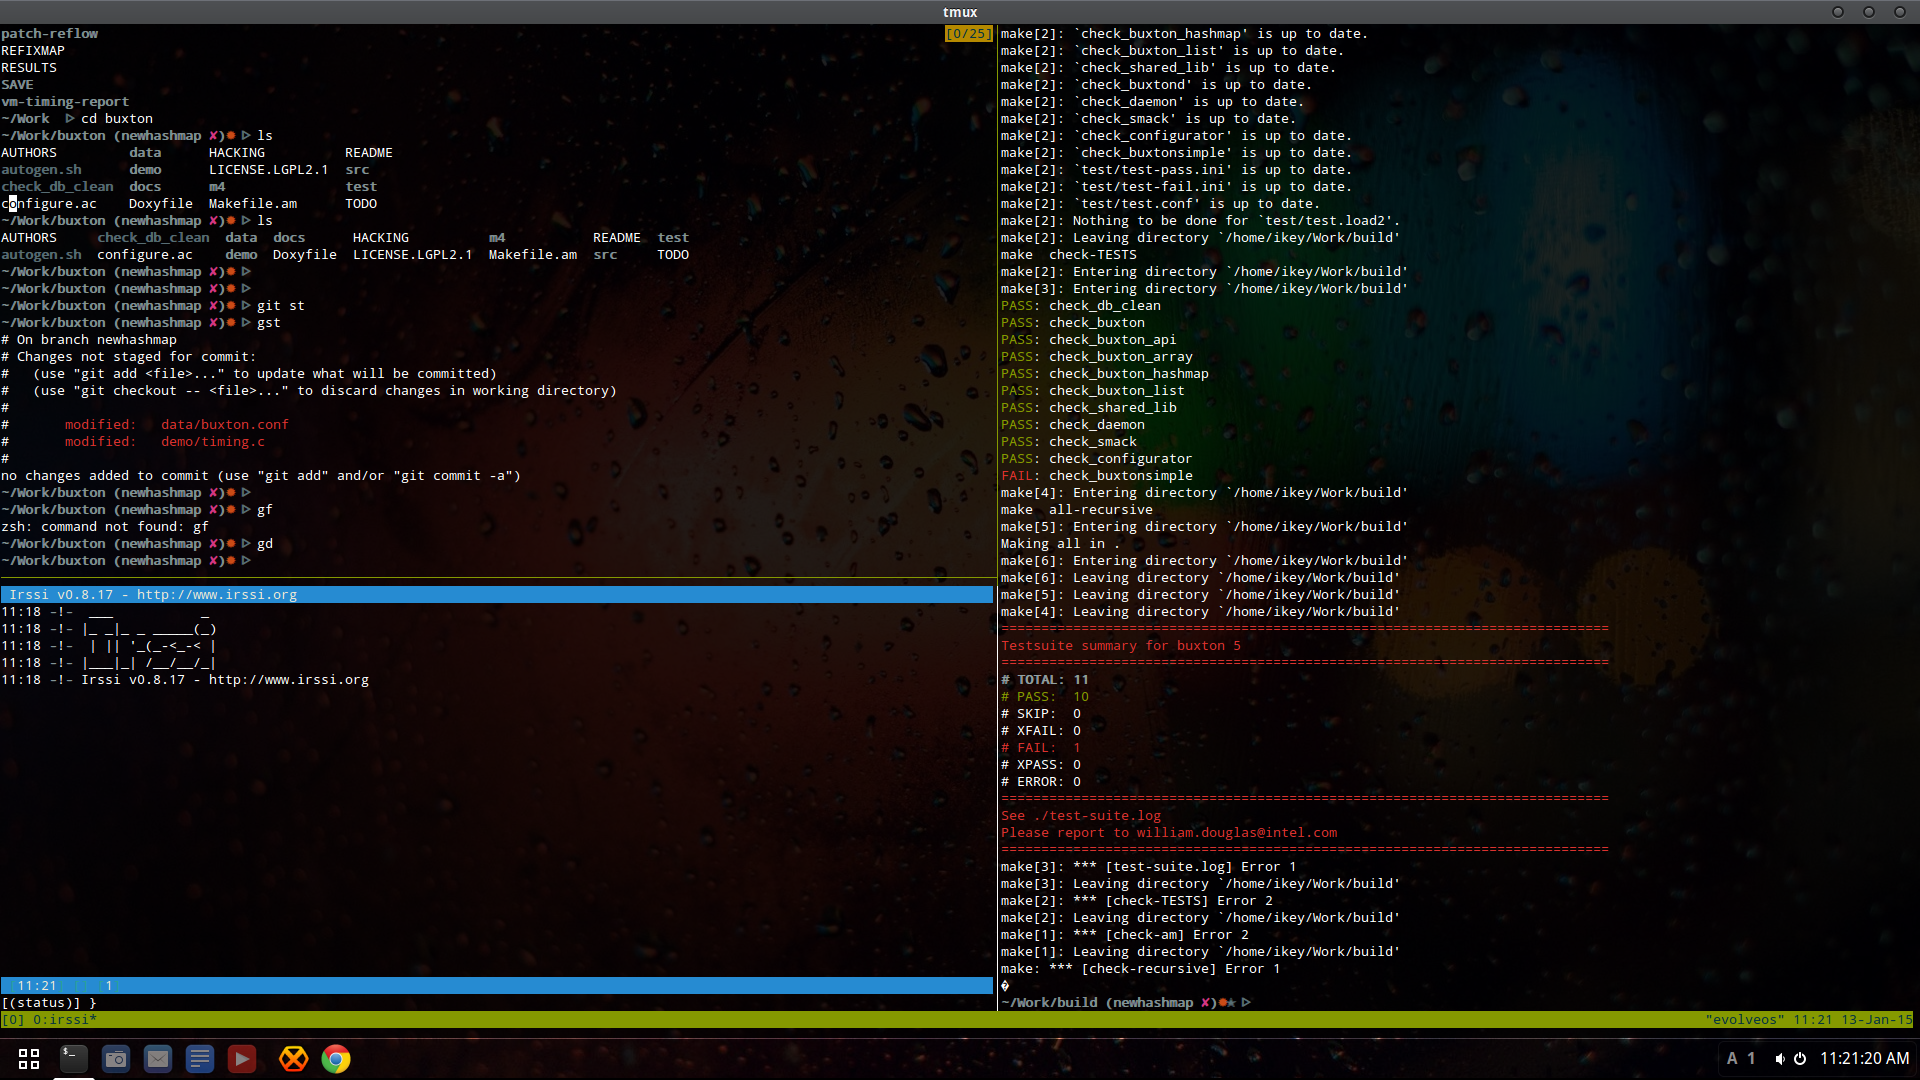This screenshot has width=1920, height=1080.
Task: Click 'Testsuite summary for buxton 5' heading
Action: pyautogui.click(x=1121, y=646)
